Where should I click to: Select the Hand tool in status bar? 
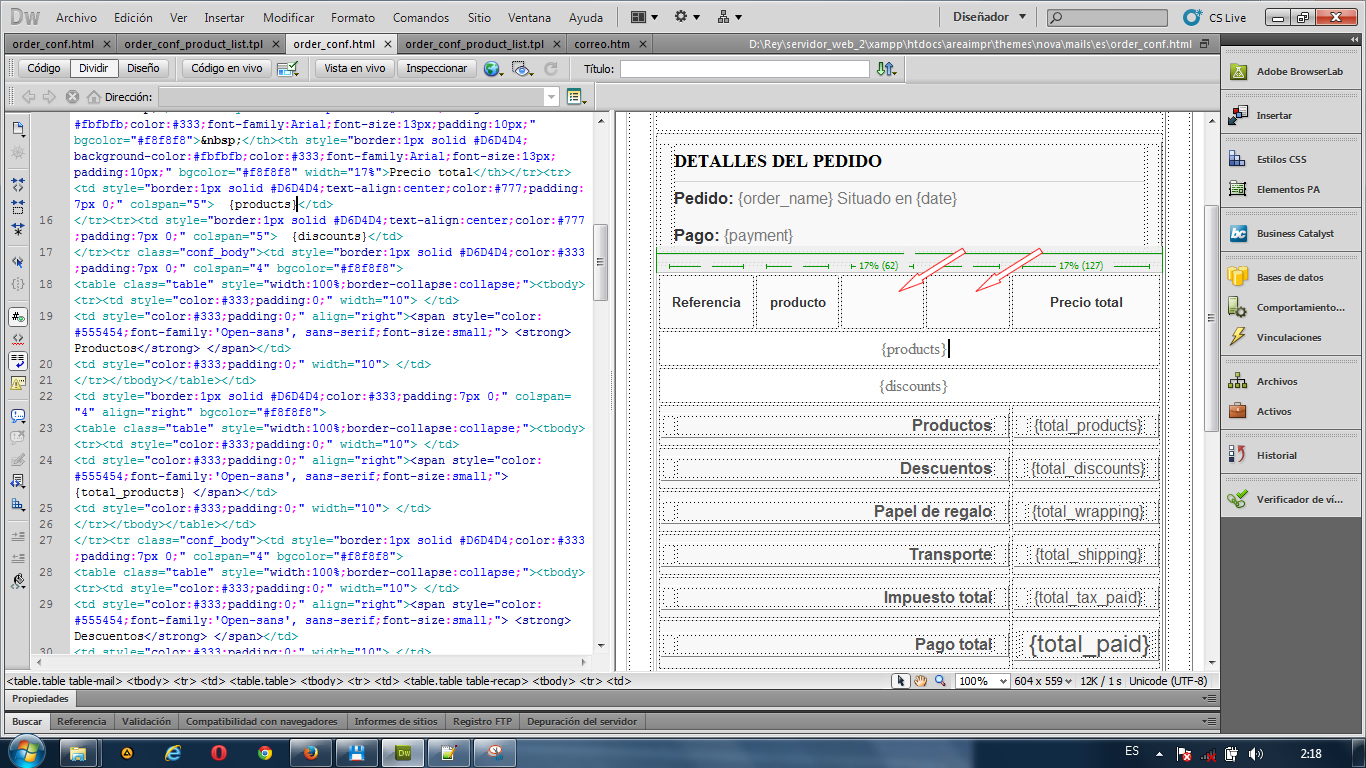921,681
